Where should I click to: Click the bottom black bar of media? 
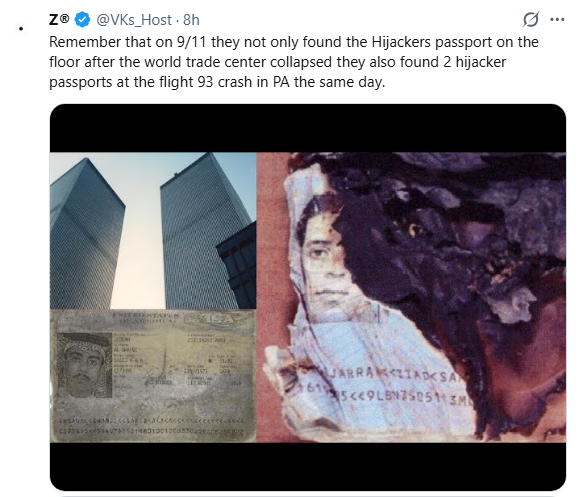(x=308, y=466)
